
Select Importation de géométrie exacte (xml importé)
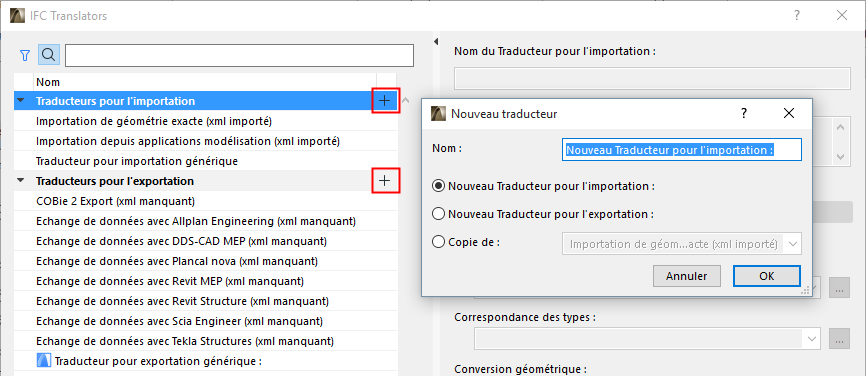[205, 121]
